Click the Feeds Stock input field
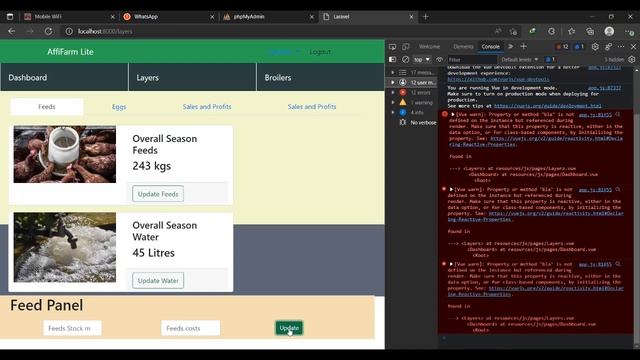Screen dimensions: 640x360 pos(72,328)
